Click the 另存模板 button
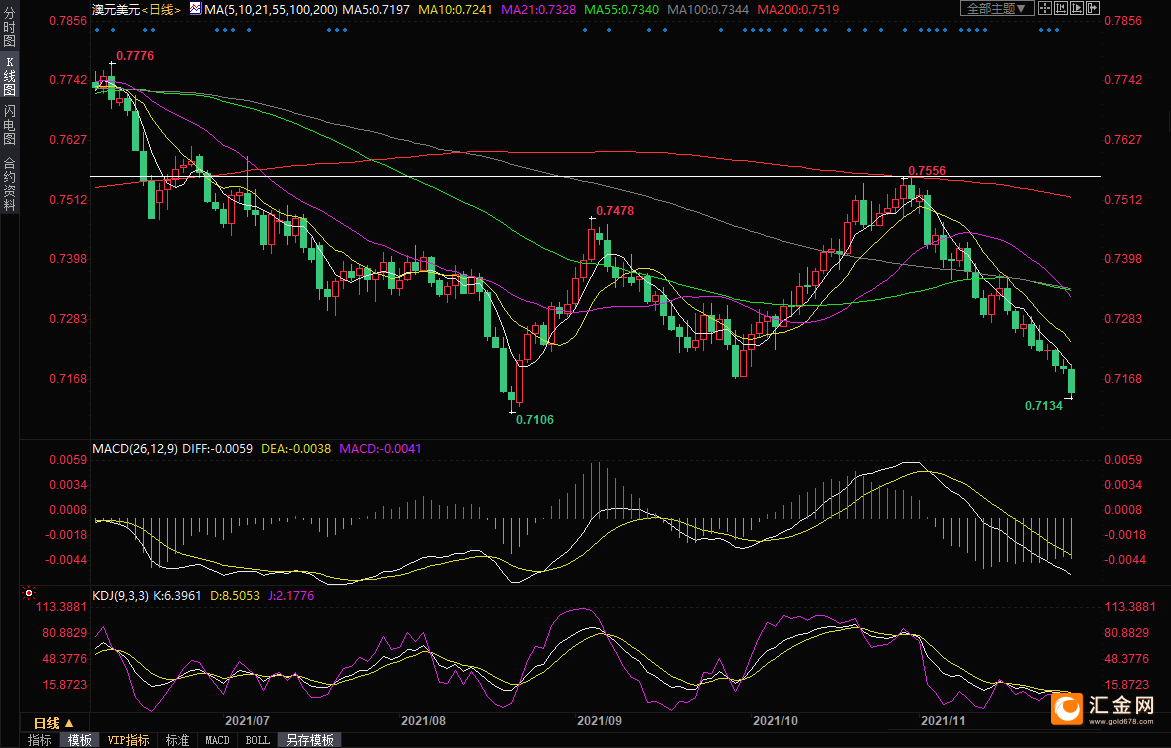 point(309,740)
